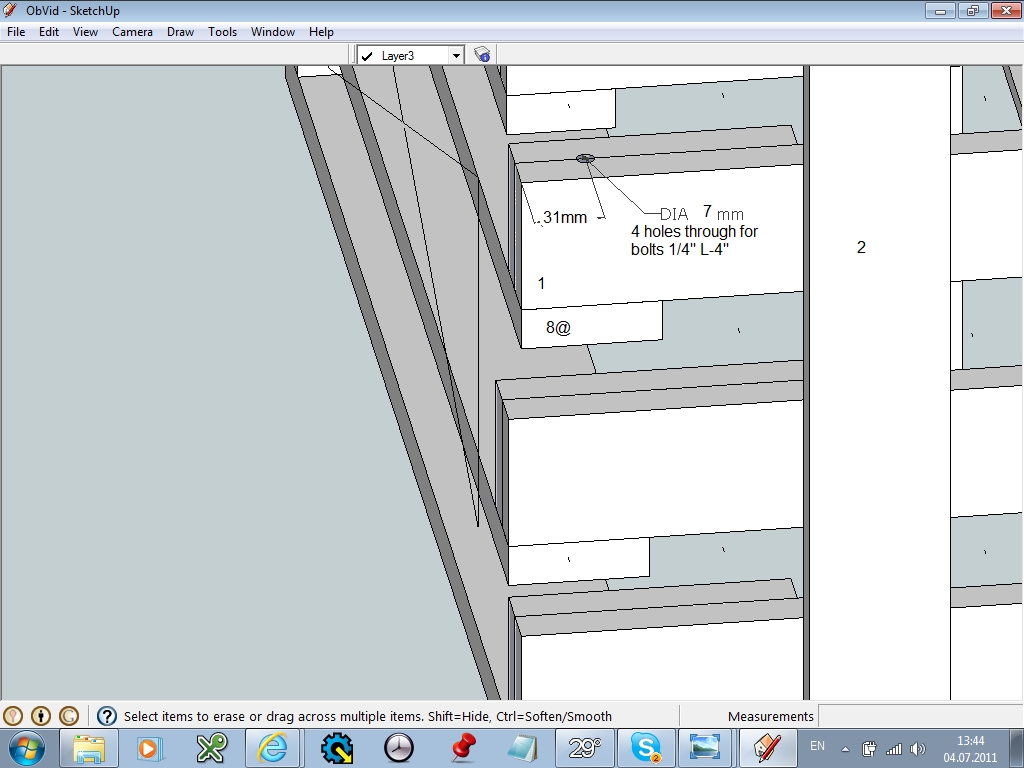Switch to Skype in the taskbar
This screenshot has width=1024, height=768.
[x=646, y=748]
